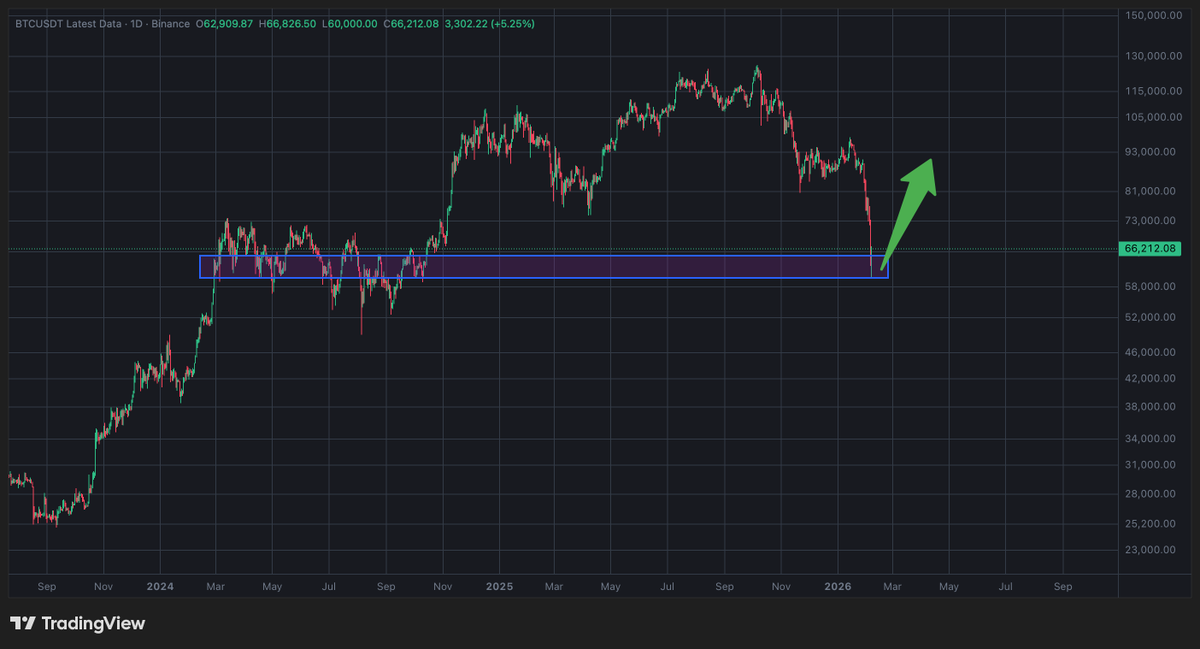Image resolution: width=1200 pixels, height=649 pixels.
Task: Click the 2026 year label on time axis
Action: pyautogui.click(x=838, y=587)
